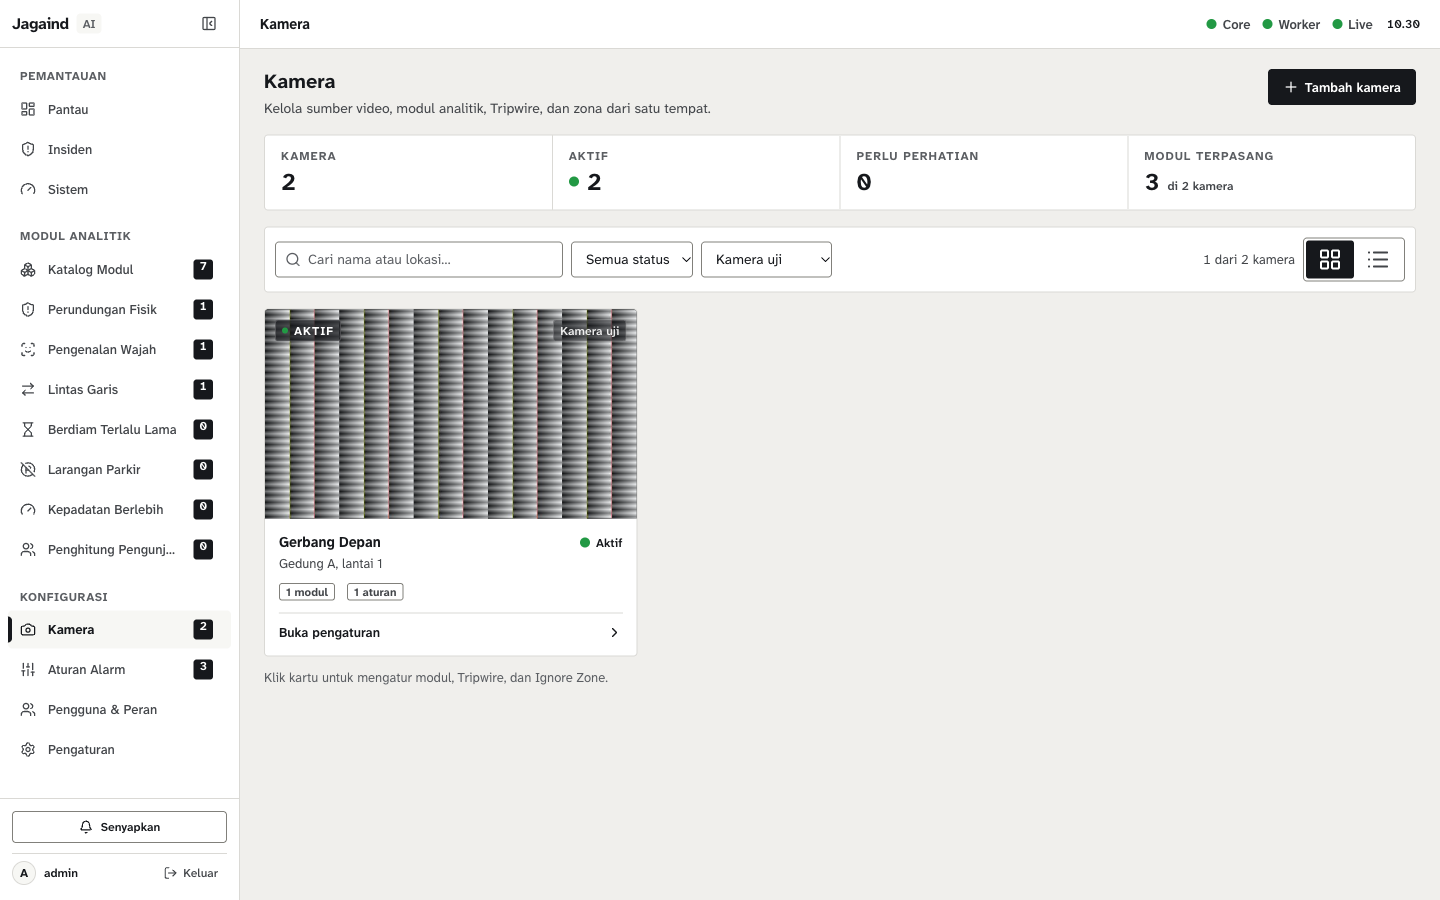Click the Pengenalan Wajah face-scan icon
The height and width of the screenshot is (900, 1440).
(28, 349)
